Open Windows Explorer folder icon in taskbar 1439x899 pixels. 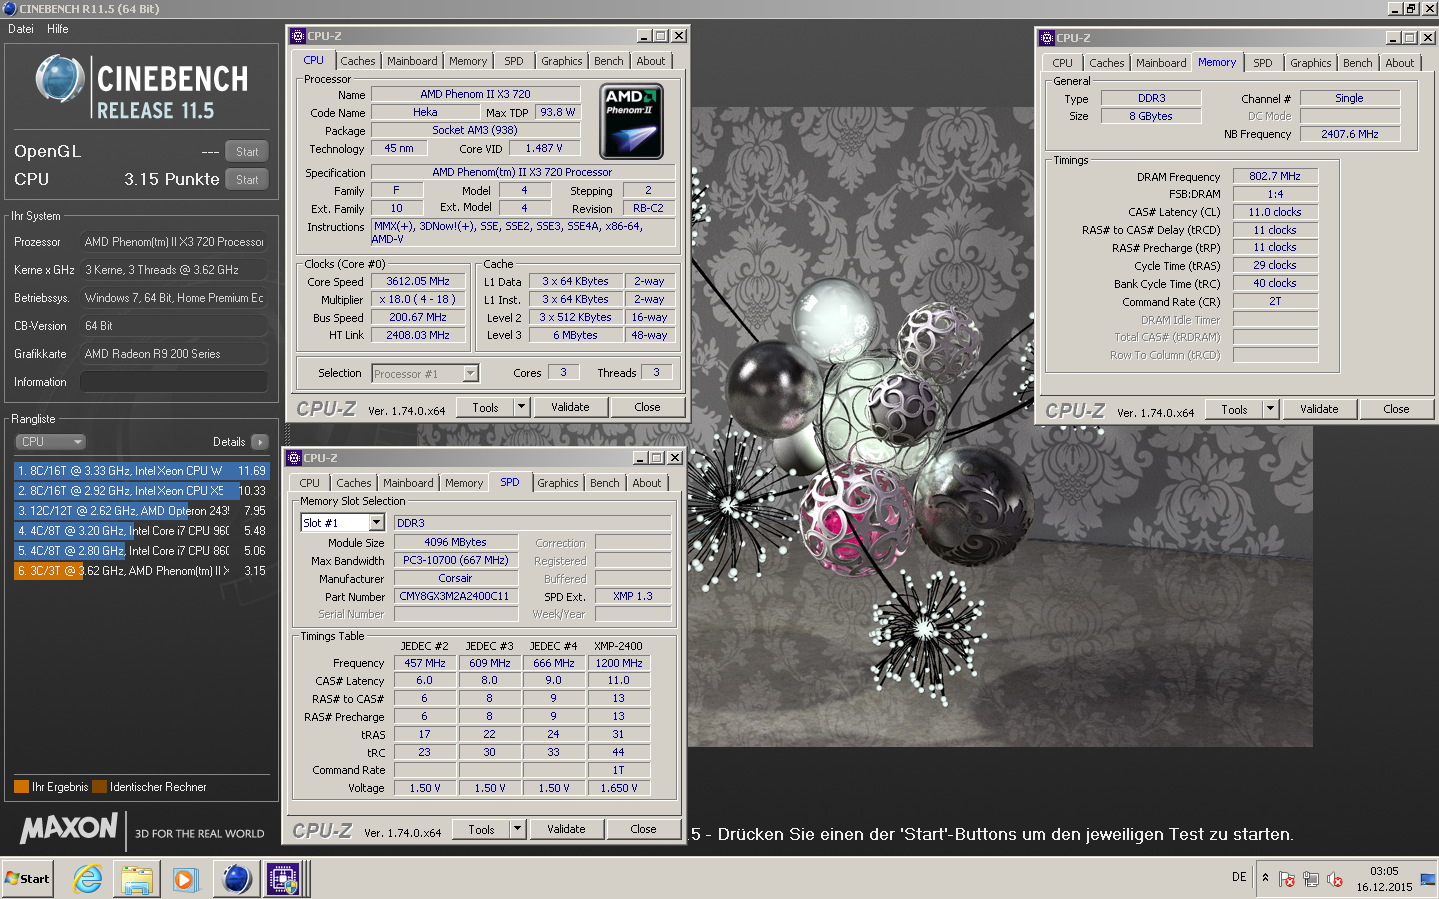pos(137,879)
